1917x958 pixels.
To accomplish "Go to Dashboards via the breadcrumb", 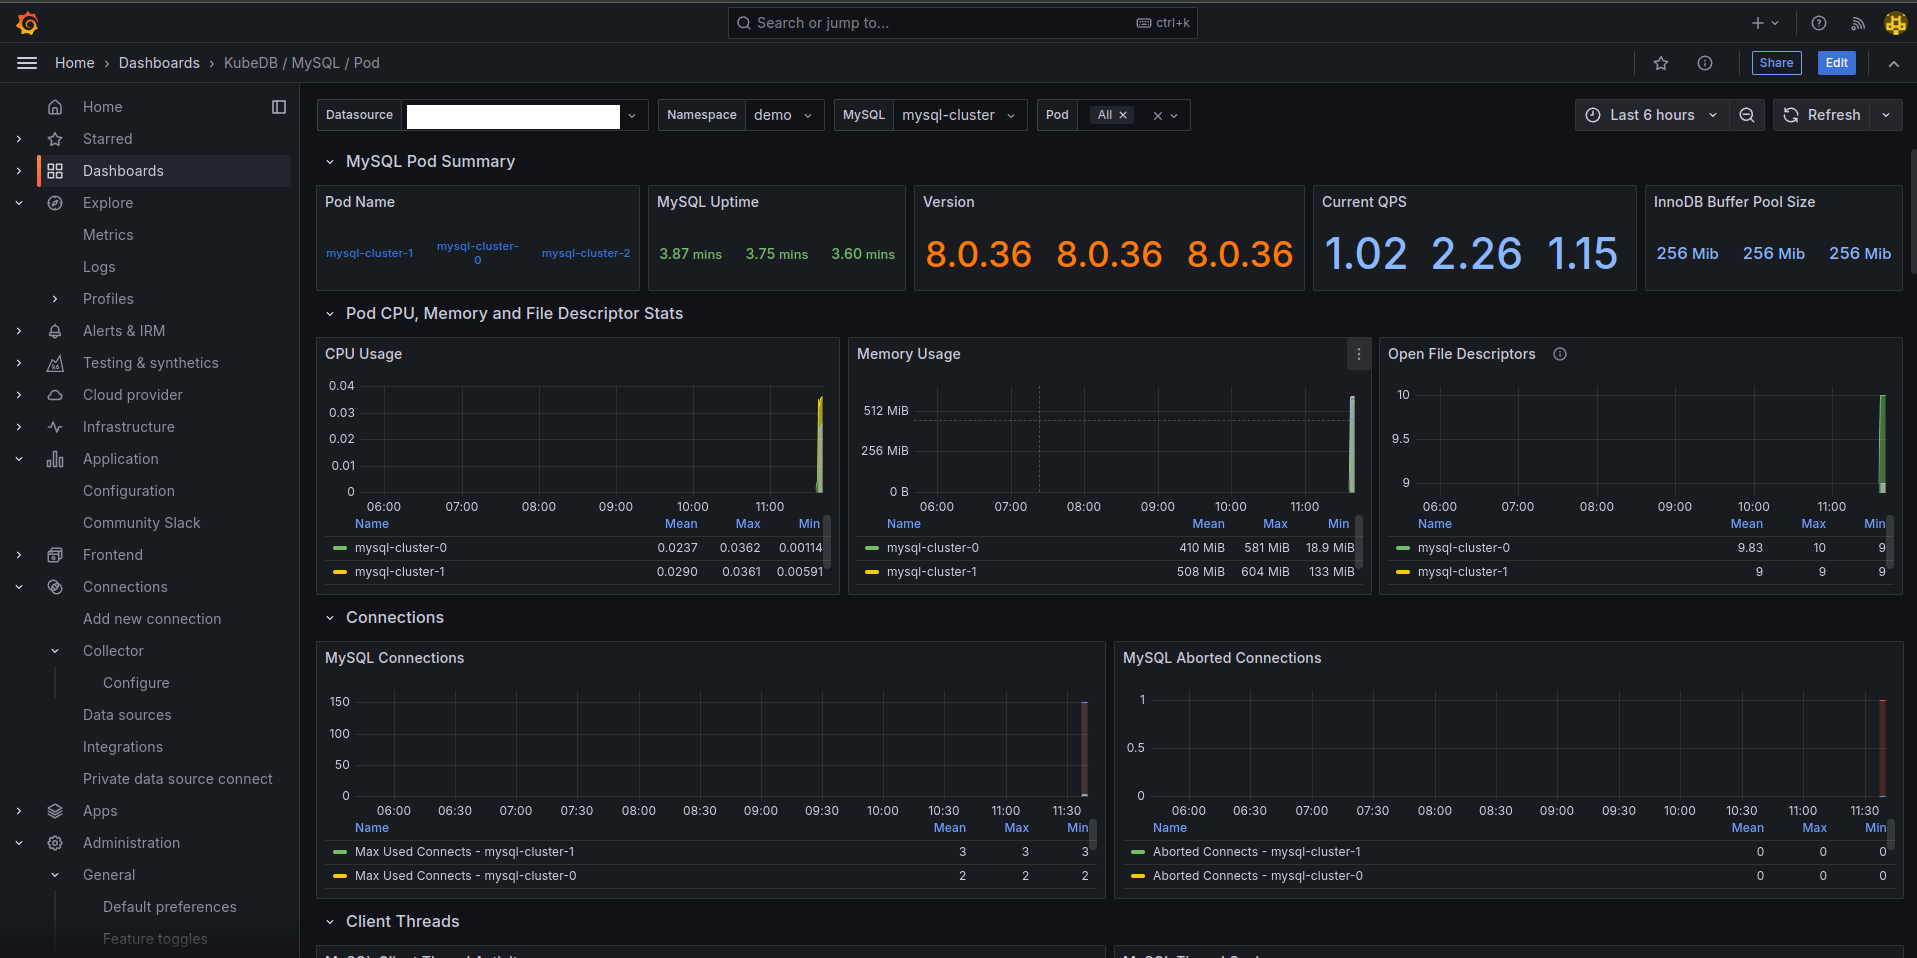I will coord(159,62).
